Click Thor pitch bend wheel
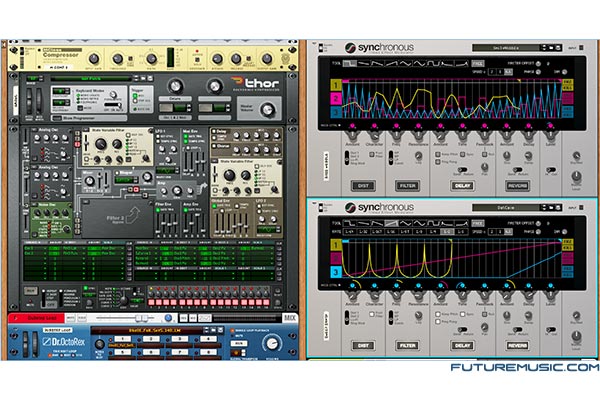This screenshot has width=600, height=400. pos(29,101)
